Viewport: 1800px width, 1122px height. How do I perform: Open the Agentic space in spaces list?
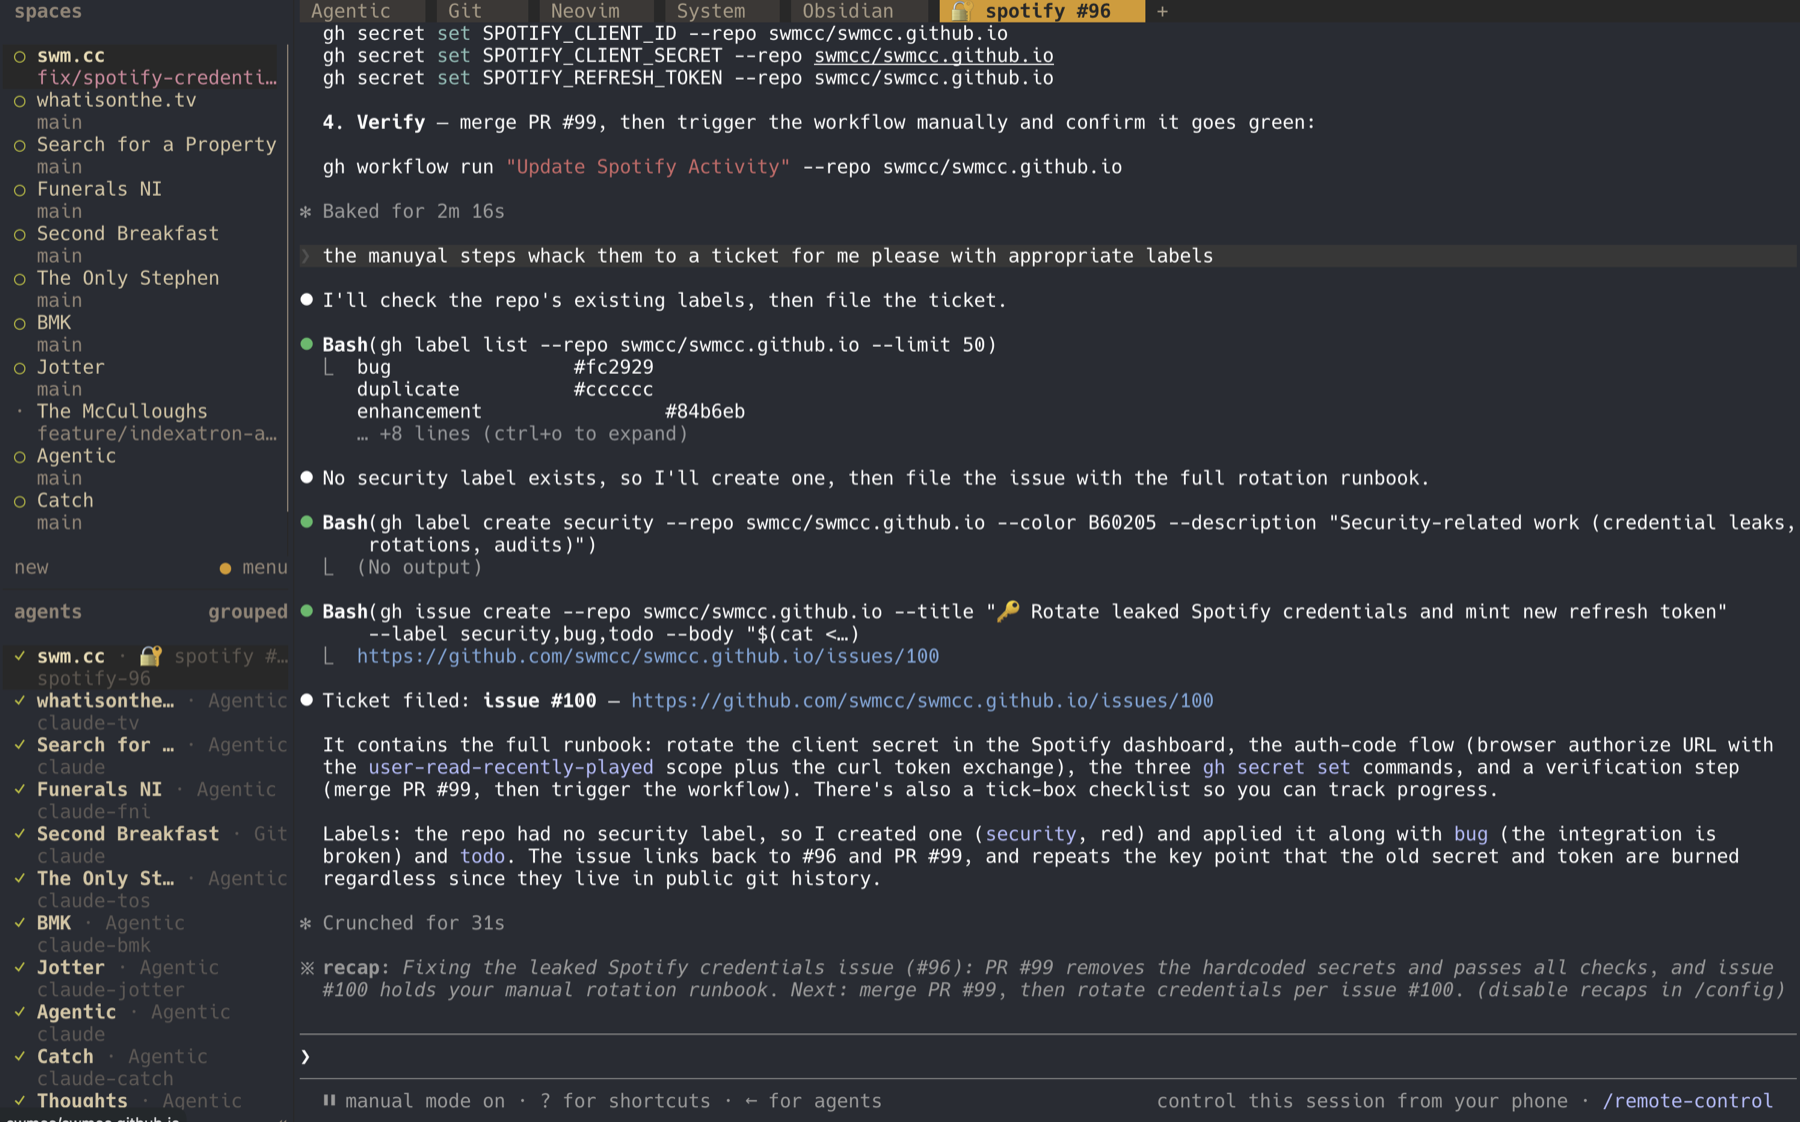coord(145,466)
